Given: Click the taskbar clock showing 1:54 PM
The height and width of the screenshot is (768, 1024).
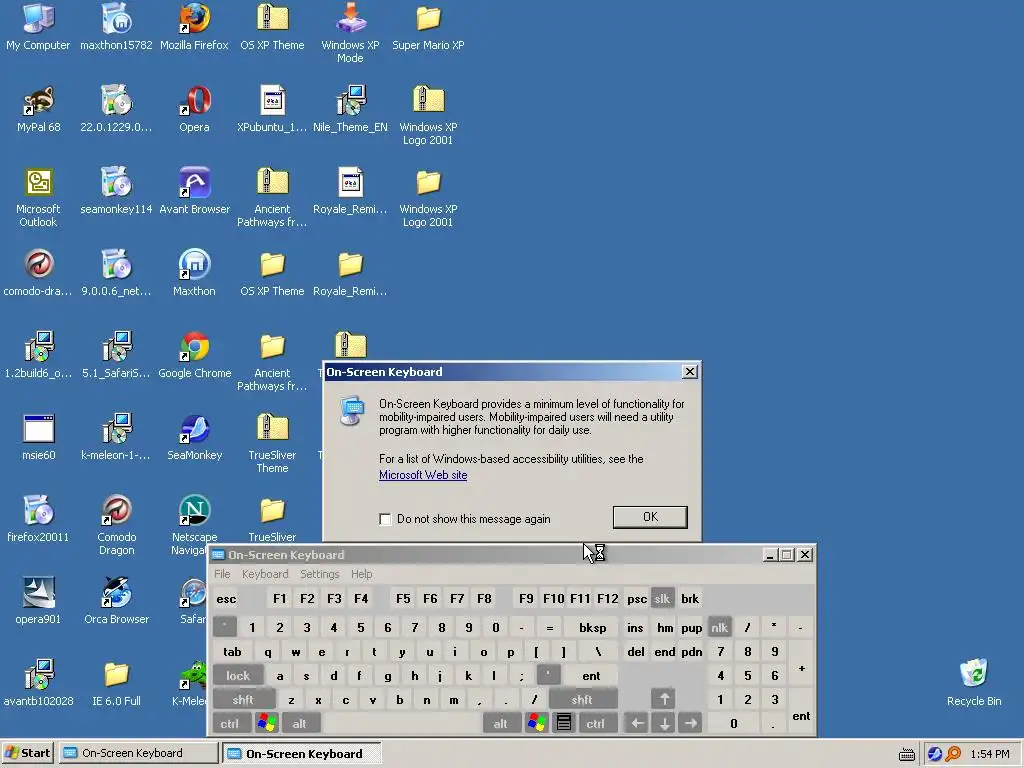Looking at the screenshot, I should point(989,754).
